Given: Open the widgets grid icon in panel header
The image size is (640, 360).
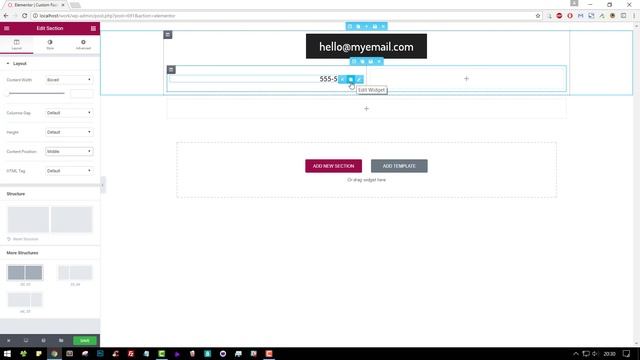Looking at the screenshot, I should point(93,28).
